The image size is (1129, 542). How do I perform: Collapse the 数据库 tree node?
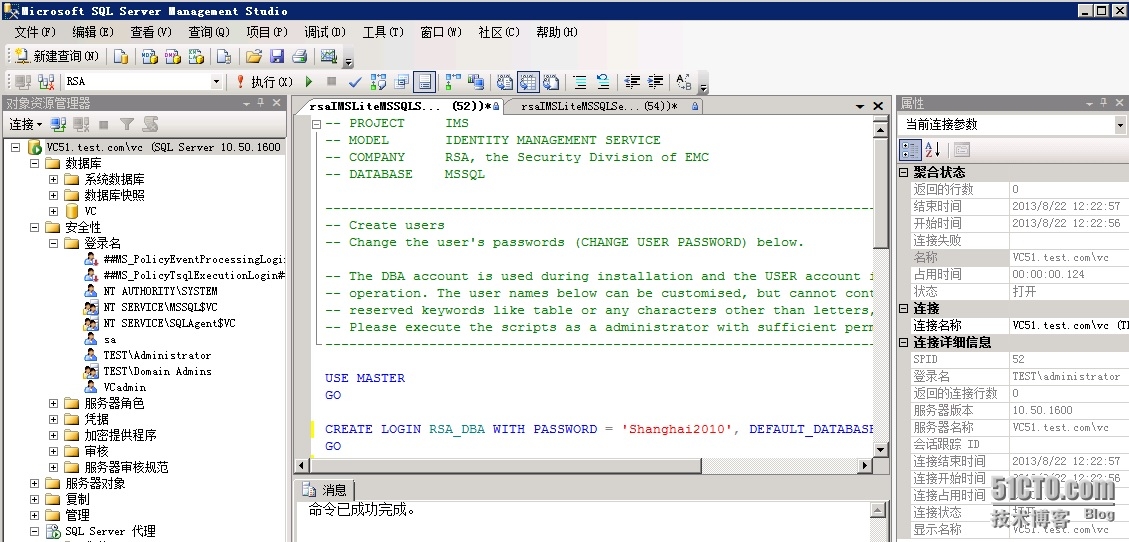[x=34, y=163]
